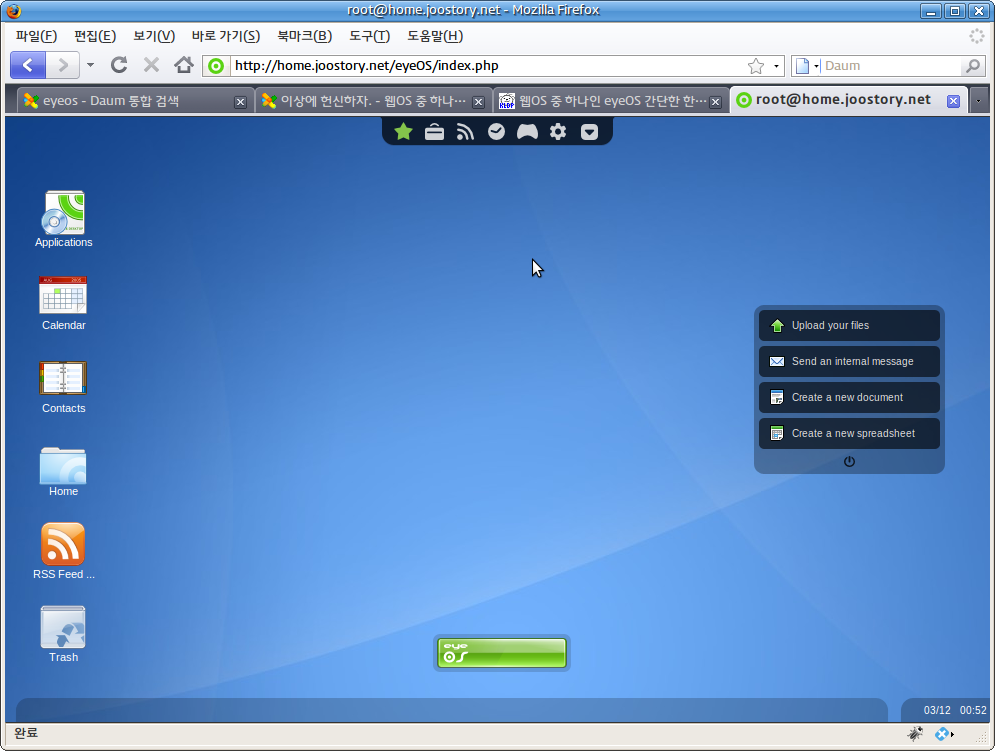This screenshot has width=995, height=751.
Task: Open the checkmark accessories icon in dock
Action: [x=496, y=131]
